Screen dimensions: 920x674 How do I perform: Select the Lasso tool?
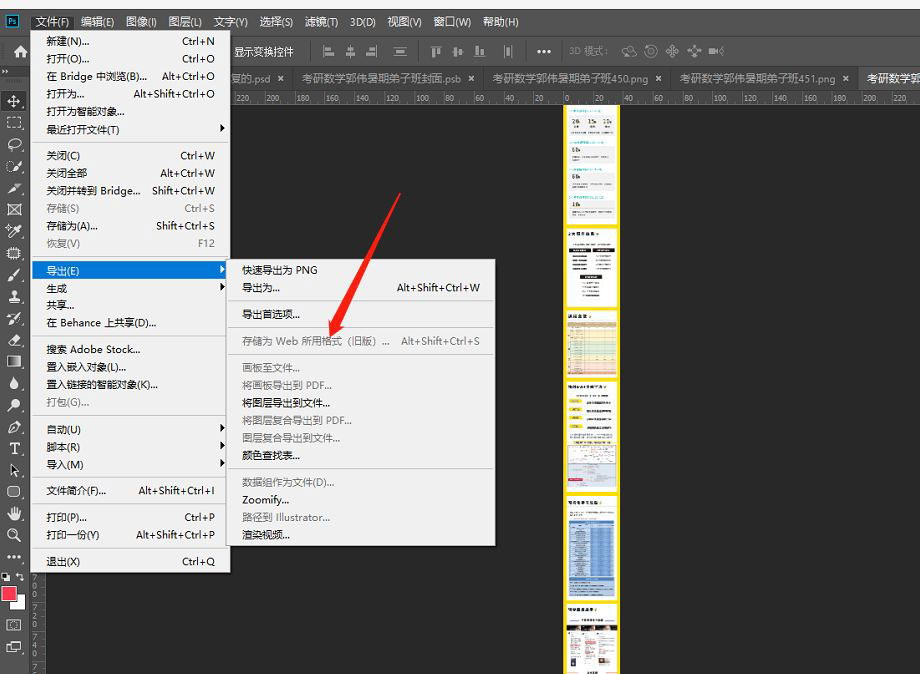[14, 144]
